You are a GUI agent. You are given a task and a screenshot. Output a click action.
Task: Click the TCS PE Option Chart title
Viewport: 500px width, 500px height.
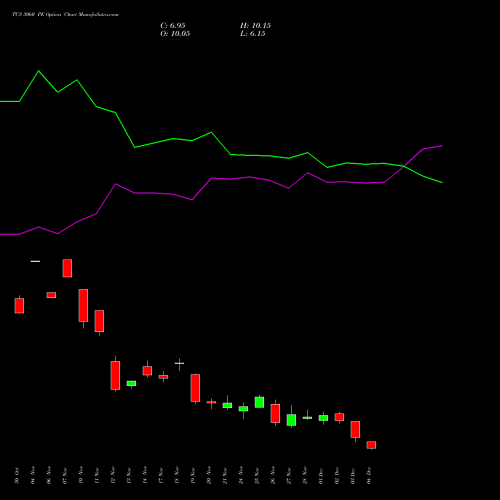pyautogui.click(x=65, y=15)
